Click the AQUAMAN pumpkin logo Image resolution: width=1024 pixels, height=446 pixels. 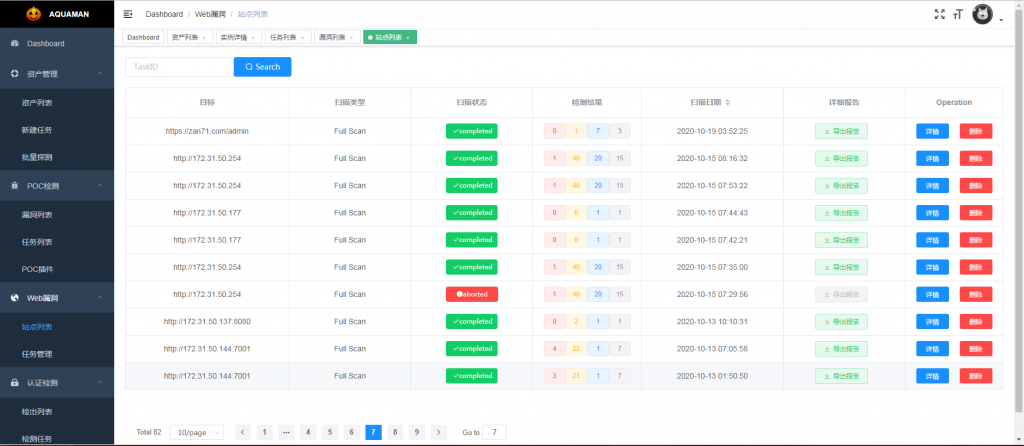(x=33, y=13)
